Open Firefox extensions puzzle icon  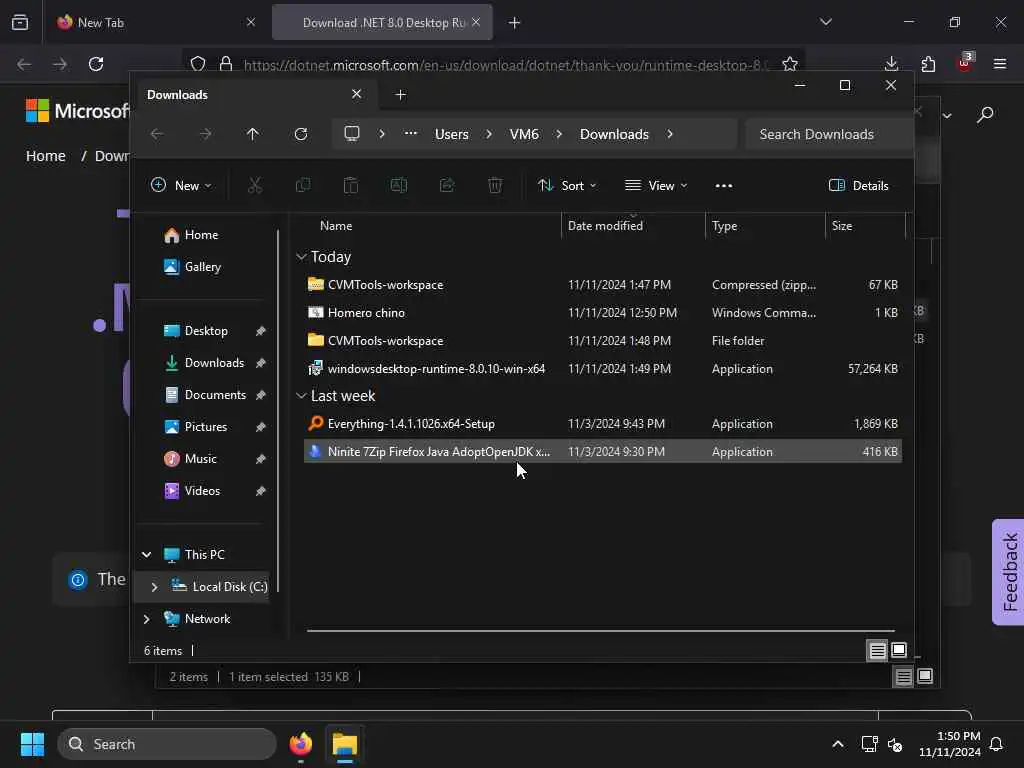pyautogui.click(x=928, y=64)
